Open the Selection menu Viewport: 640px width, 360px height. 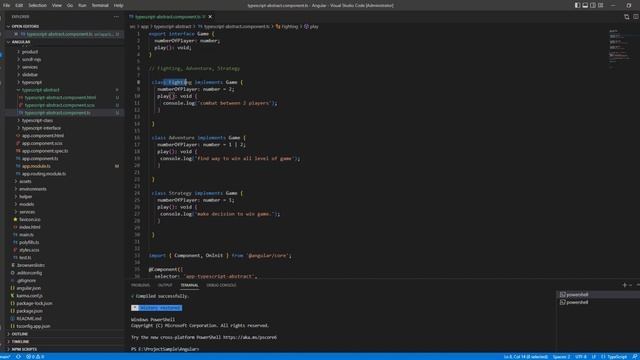(x=37, y=5)
